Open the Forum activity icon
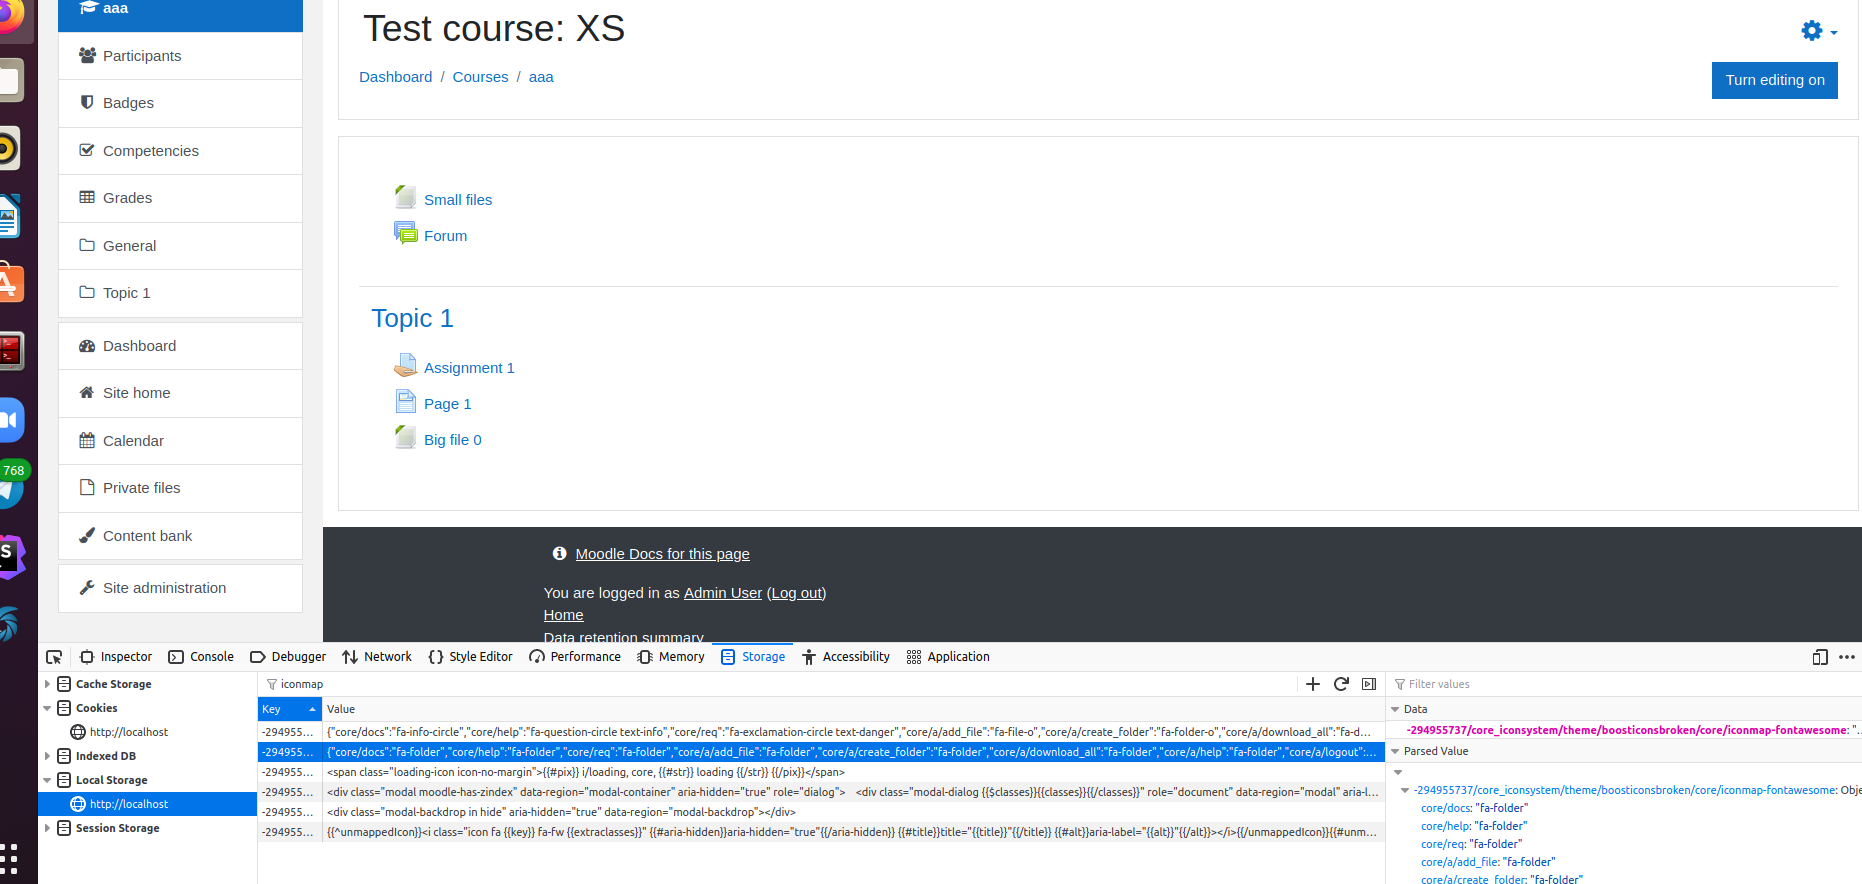Viewport: 1862px width, 884px height. 405,233
